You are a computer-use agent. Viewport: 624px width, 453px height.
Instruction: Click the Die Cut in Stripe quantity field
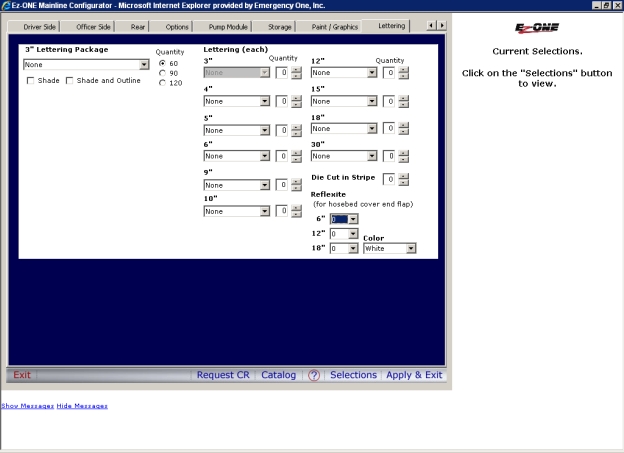pos(389,179)
